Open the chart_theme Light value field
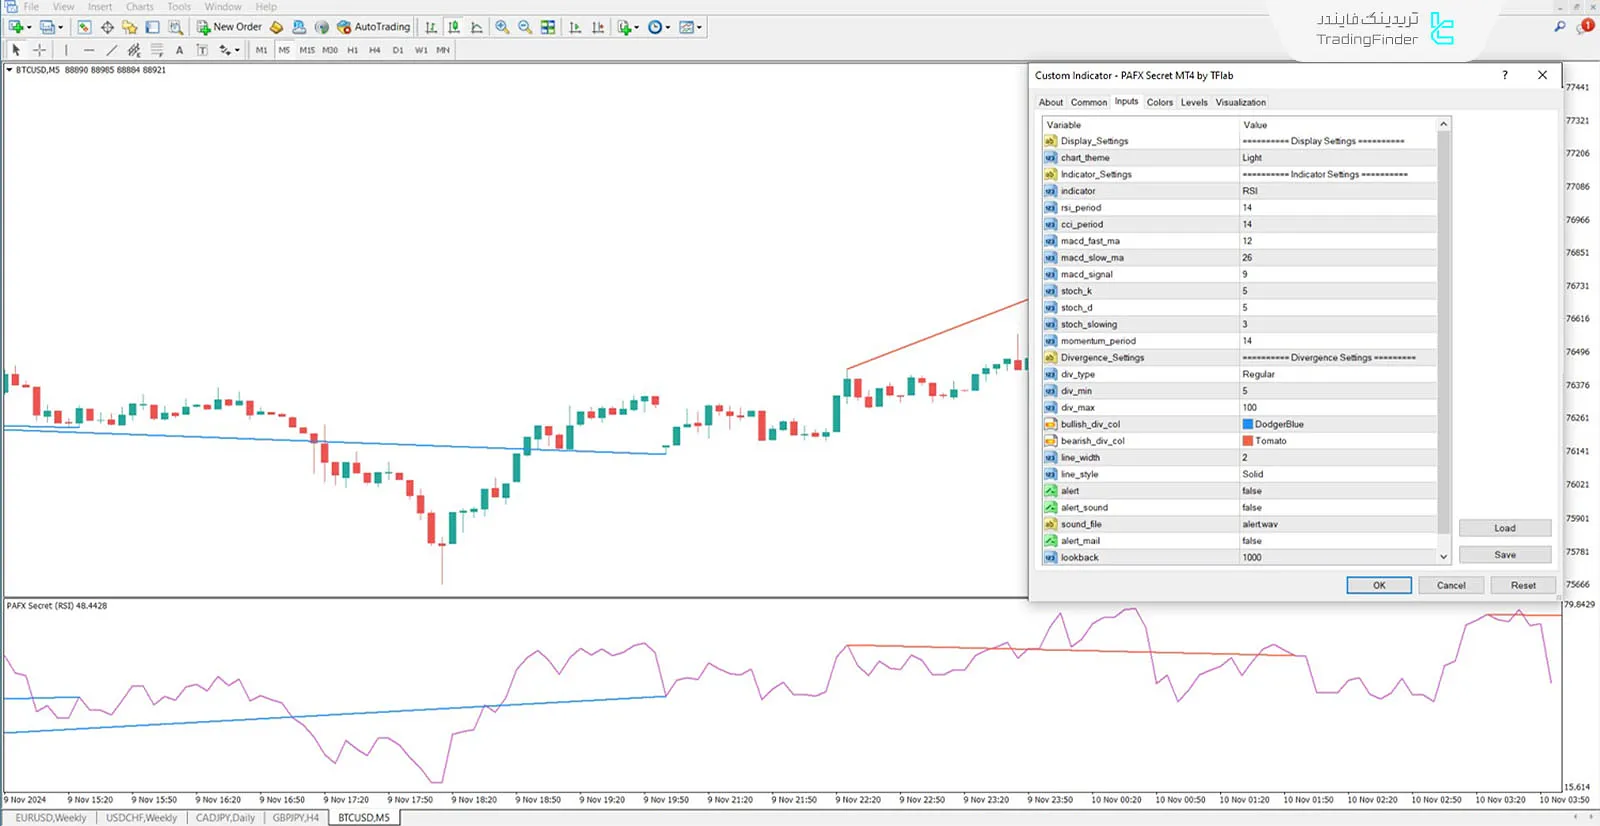The height and width of the screenshot is (826, 1600). click(x=1338, y=158)
